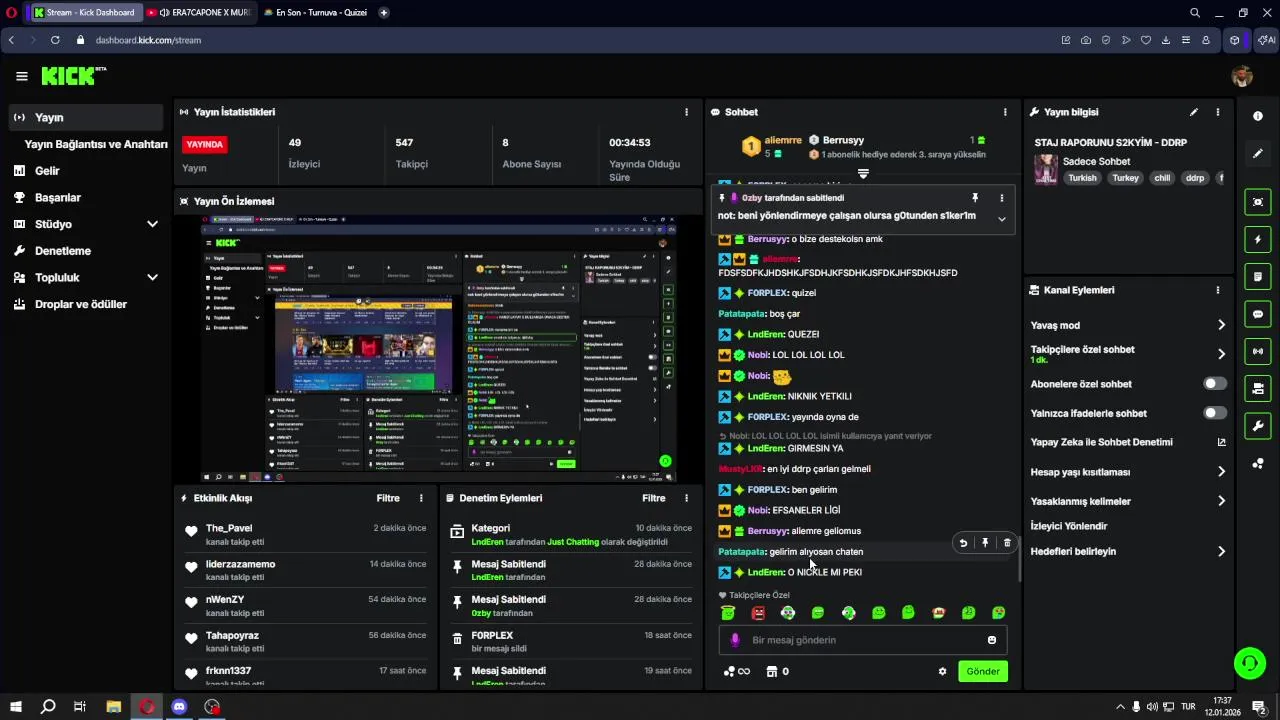
Task: Delete the Patatapata message with trash icon
Action: 1007,543
